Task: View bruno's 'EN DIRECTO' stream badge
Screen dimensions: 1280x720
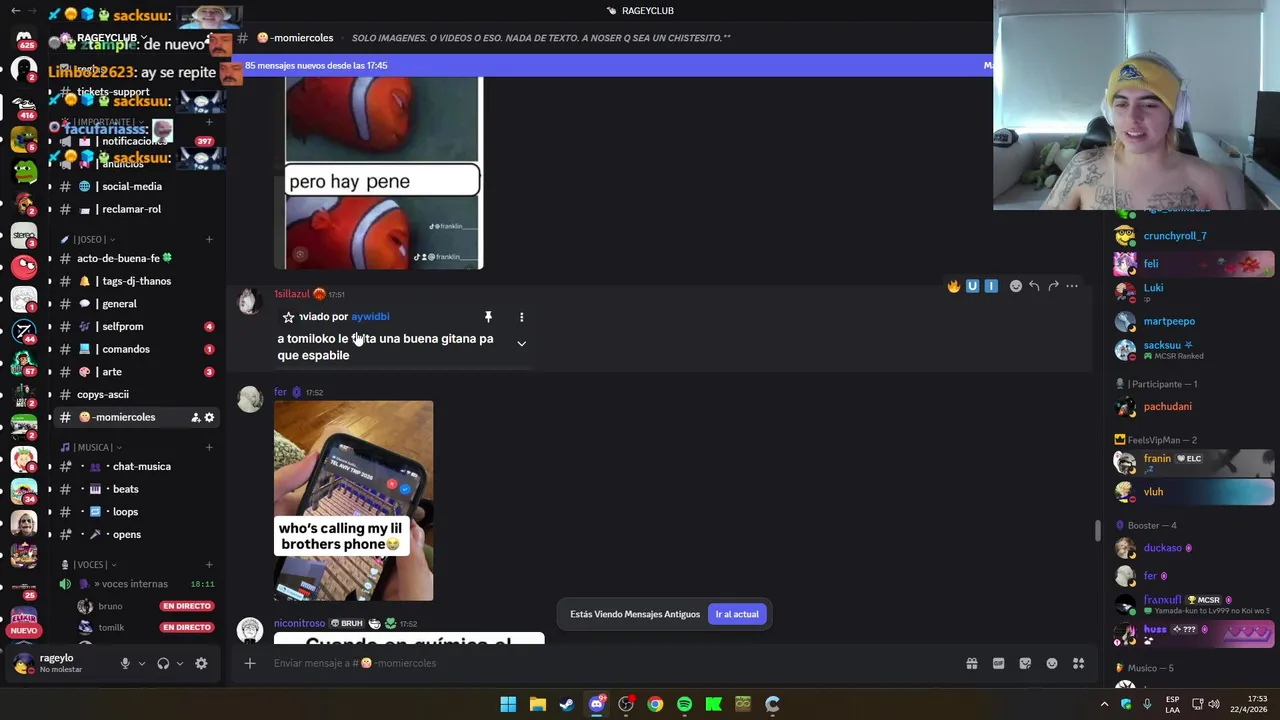Action: point(186,606)
